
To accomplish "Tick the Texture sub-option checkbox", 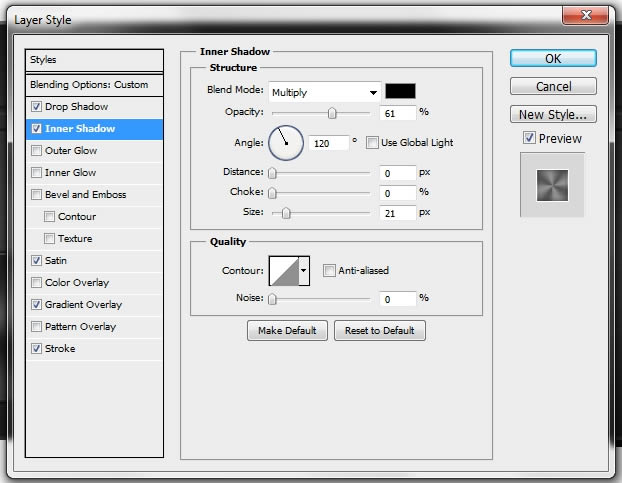I will click(x=49, y=239).
